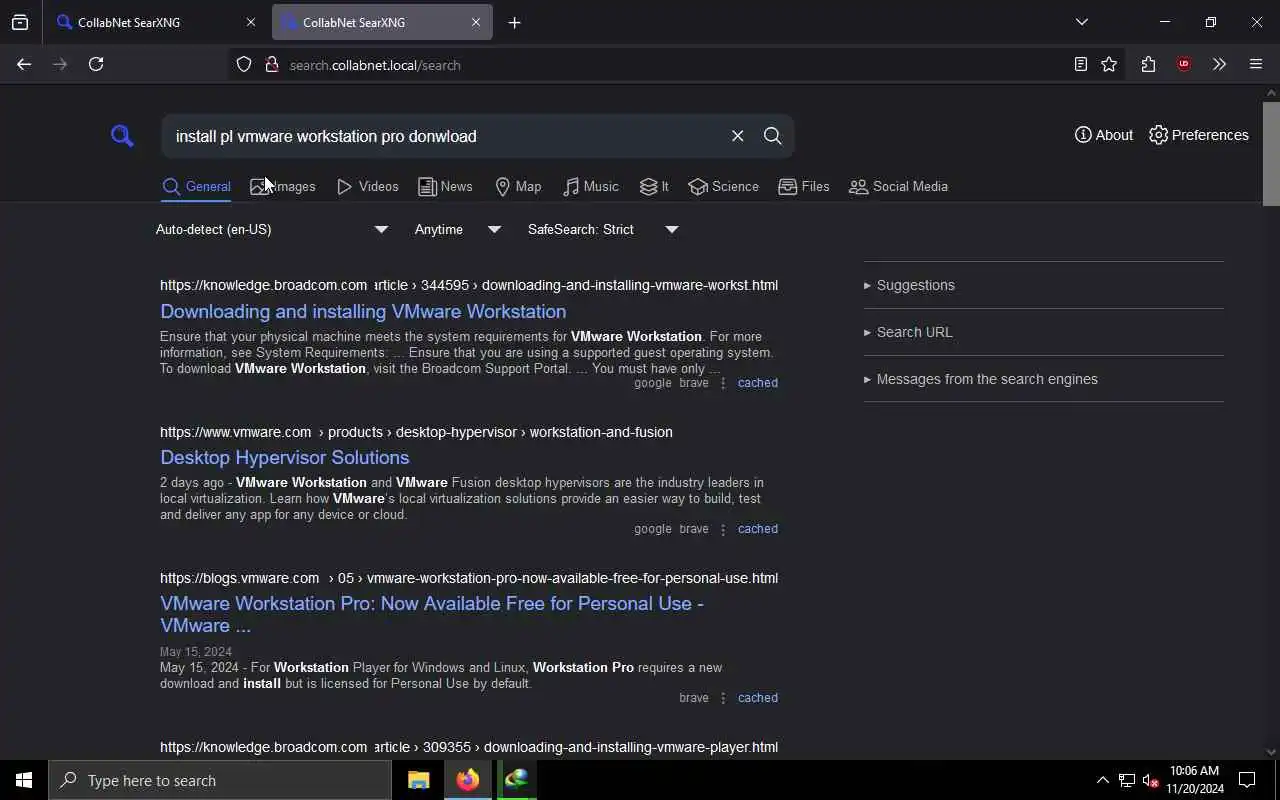This screenshot has width=1280, height=800.
Task: Toggle reader view icon
Action: [x=1080, y=64]
